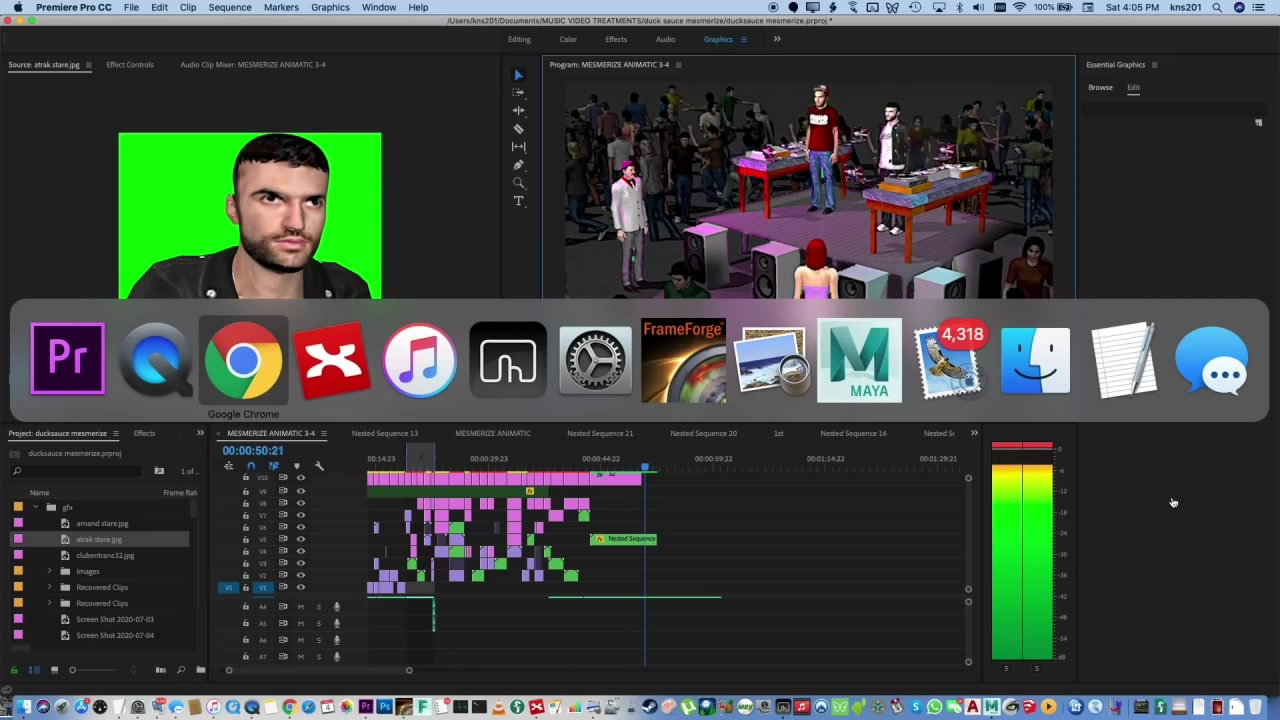This screenshot has width=1280, height=720.
Task: Click Add Marker icon in timeline
Action: coord(296,466)
